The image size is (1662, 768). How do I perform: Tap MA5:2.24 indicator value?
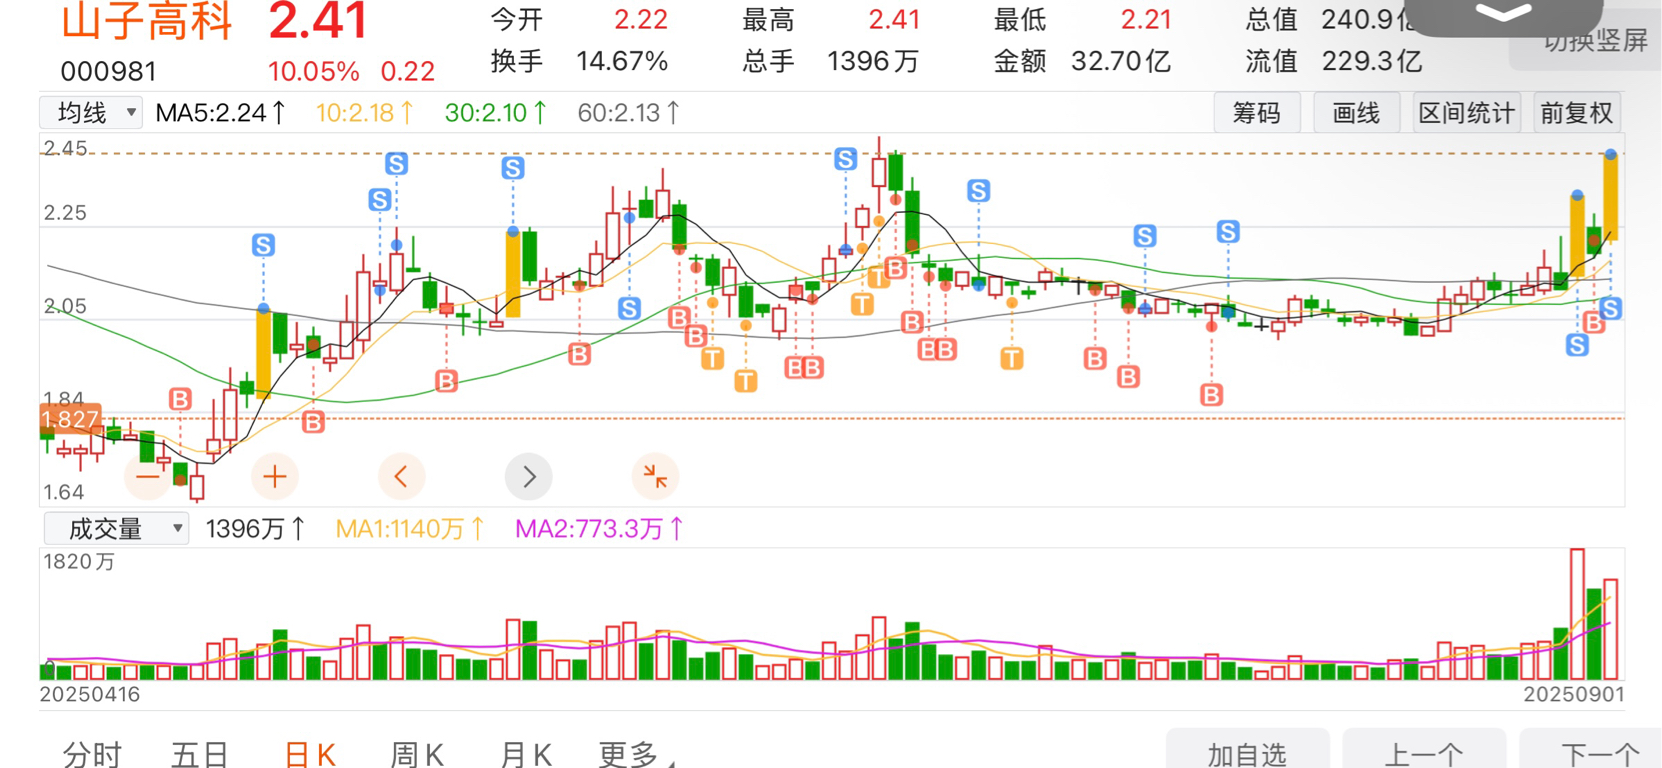(x=220, y=113)
